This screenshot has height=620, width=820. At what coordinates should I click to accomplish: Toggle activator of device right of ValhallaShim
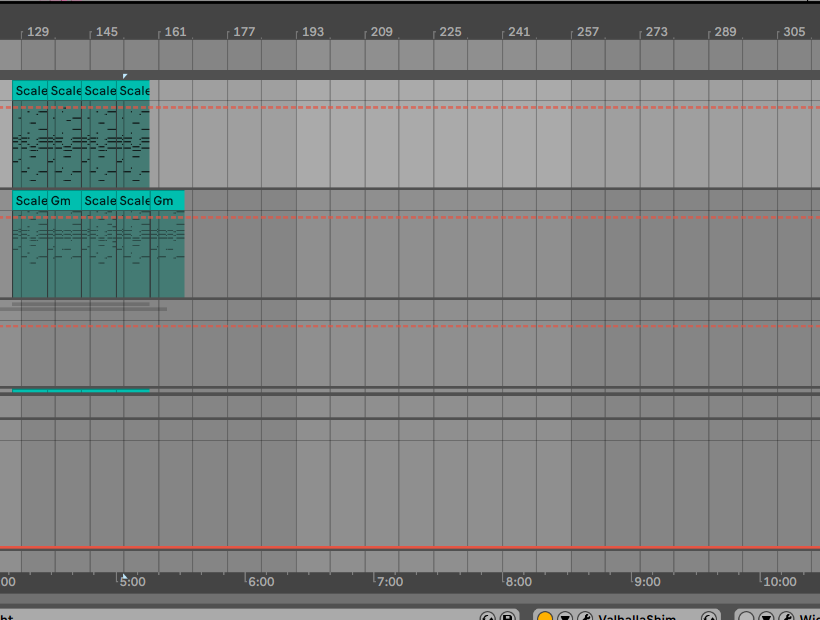click(x=746, y=617)
